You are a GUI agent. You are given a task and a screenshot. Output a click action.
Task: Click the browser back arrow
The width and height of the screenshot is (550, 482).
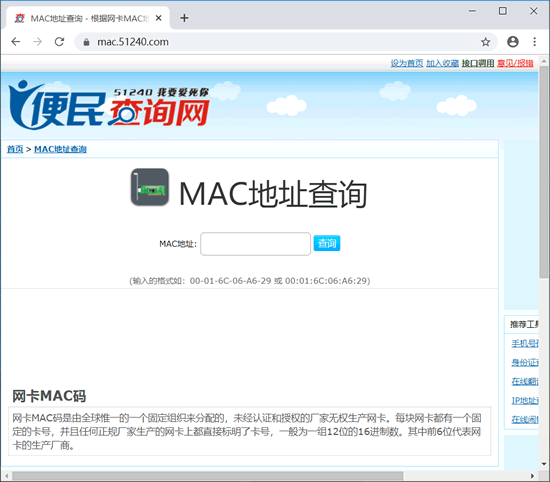coord(16,42)
